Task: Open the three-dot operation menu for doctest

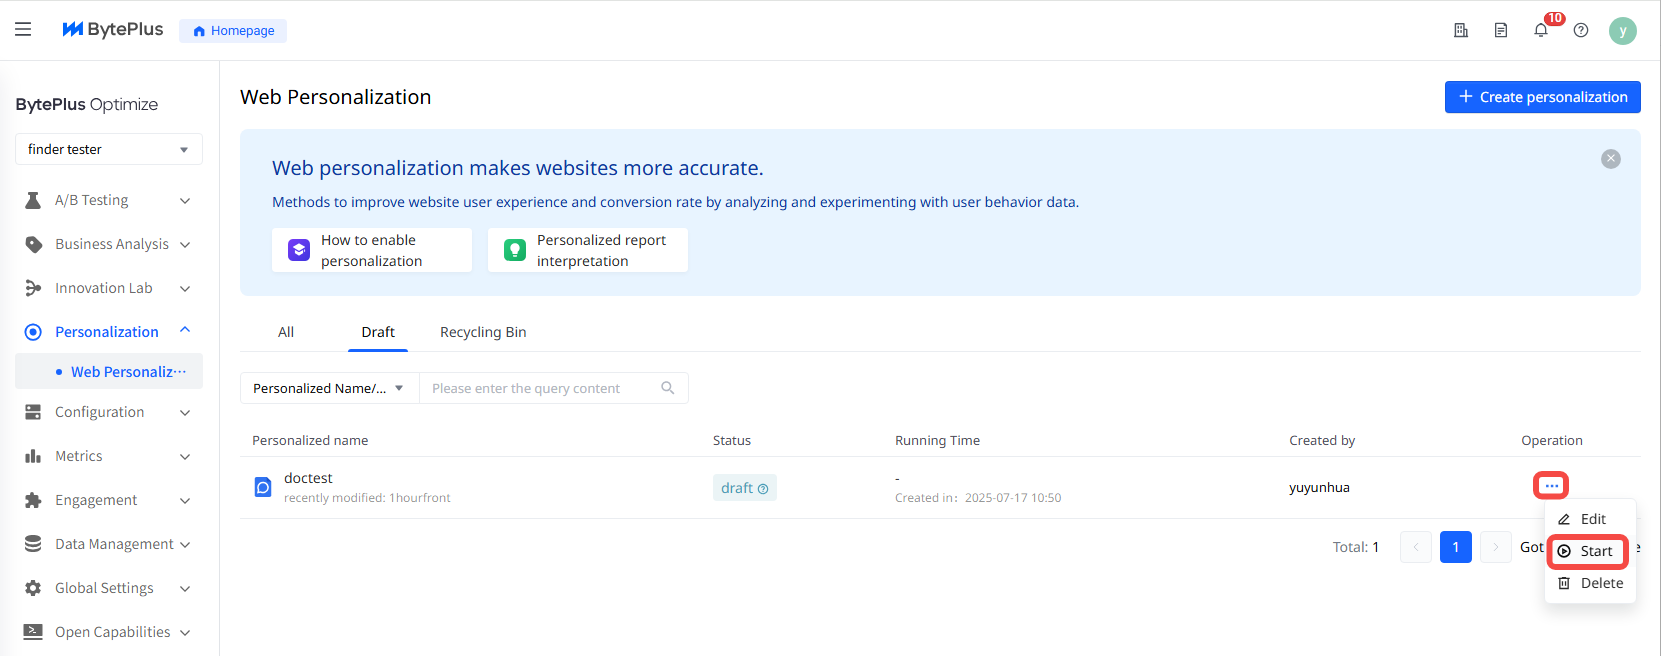Action: coord(1551,486)
